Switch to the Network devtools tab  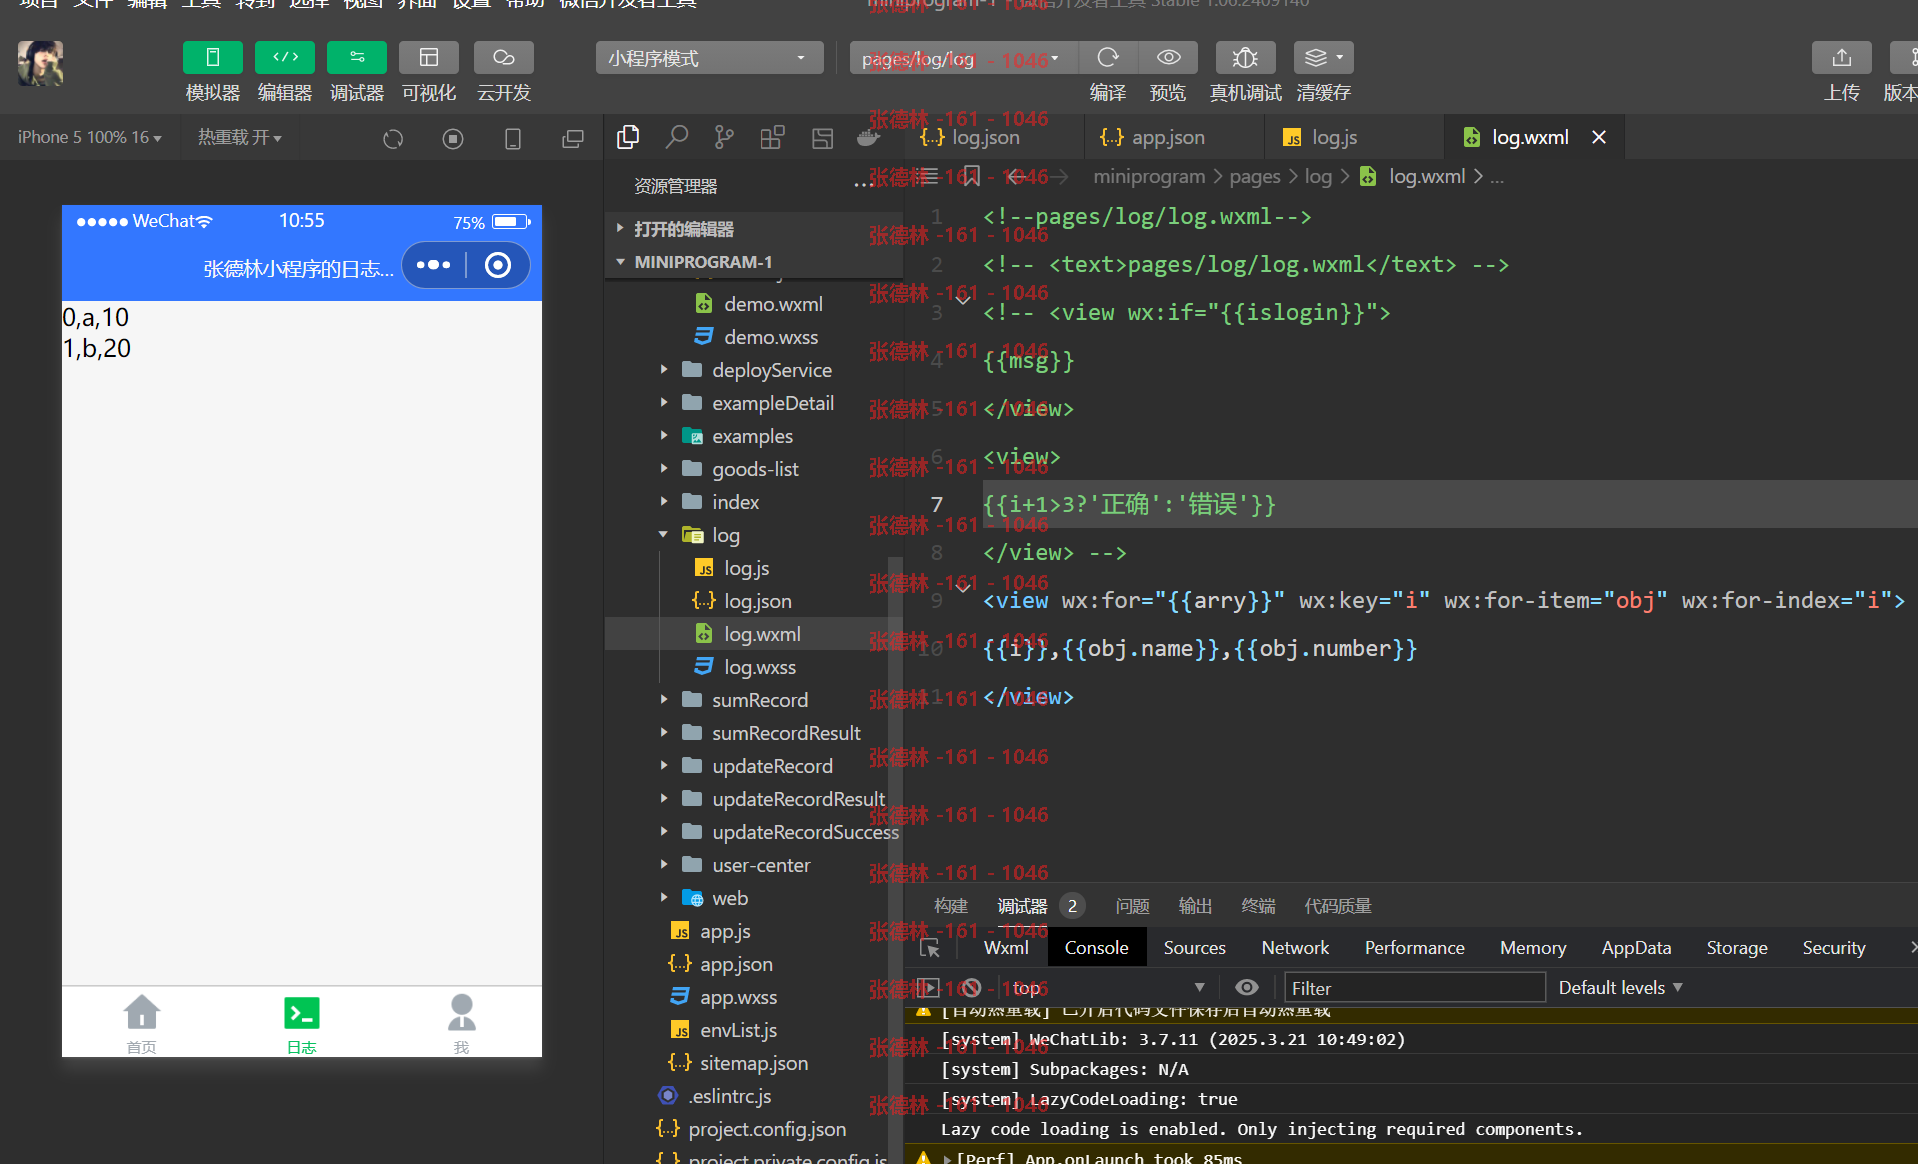pyautogui.click(x=1295, y=947)
